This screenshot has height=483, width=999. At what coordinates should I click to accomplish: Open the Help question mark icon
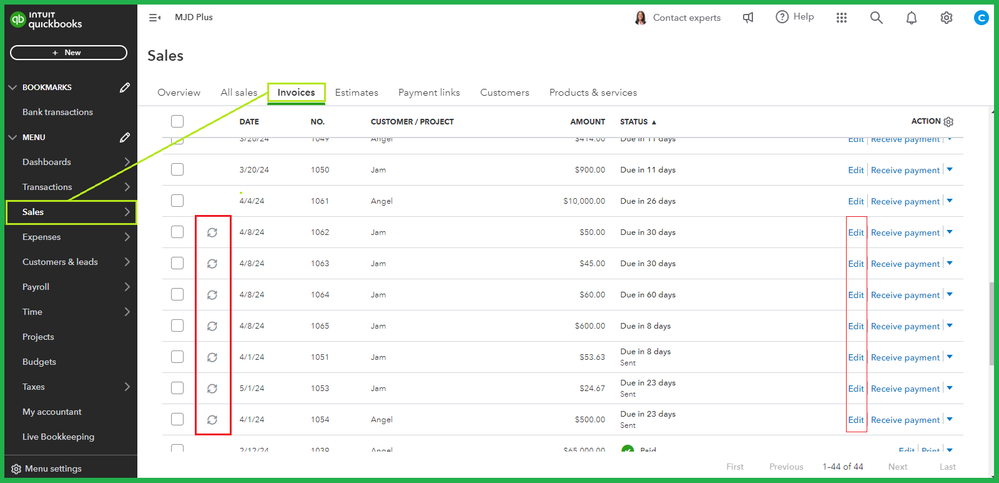coord(782,17)
